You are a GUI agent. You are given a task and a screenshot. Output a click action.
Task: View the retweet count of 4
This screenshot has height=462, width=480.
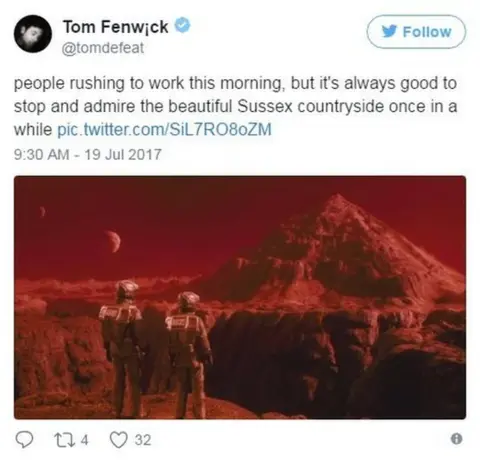pyautogui.click(x=85, y=440)
